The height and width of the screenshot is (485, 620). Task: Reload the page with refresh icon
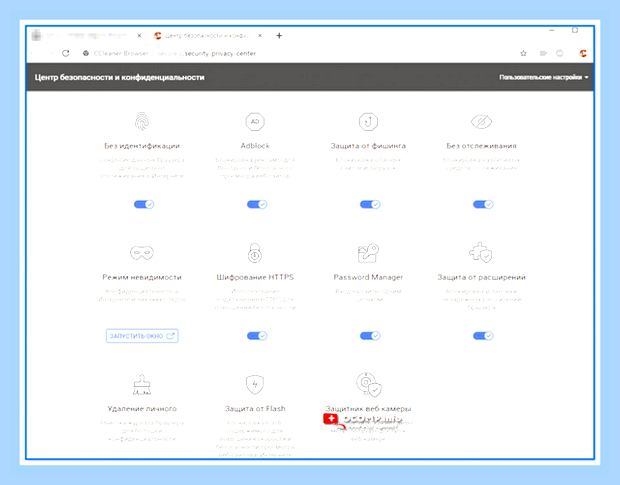66,53
